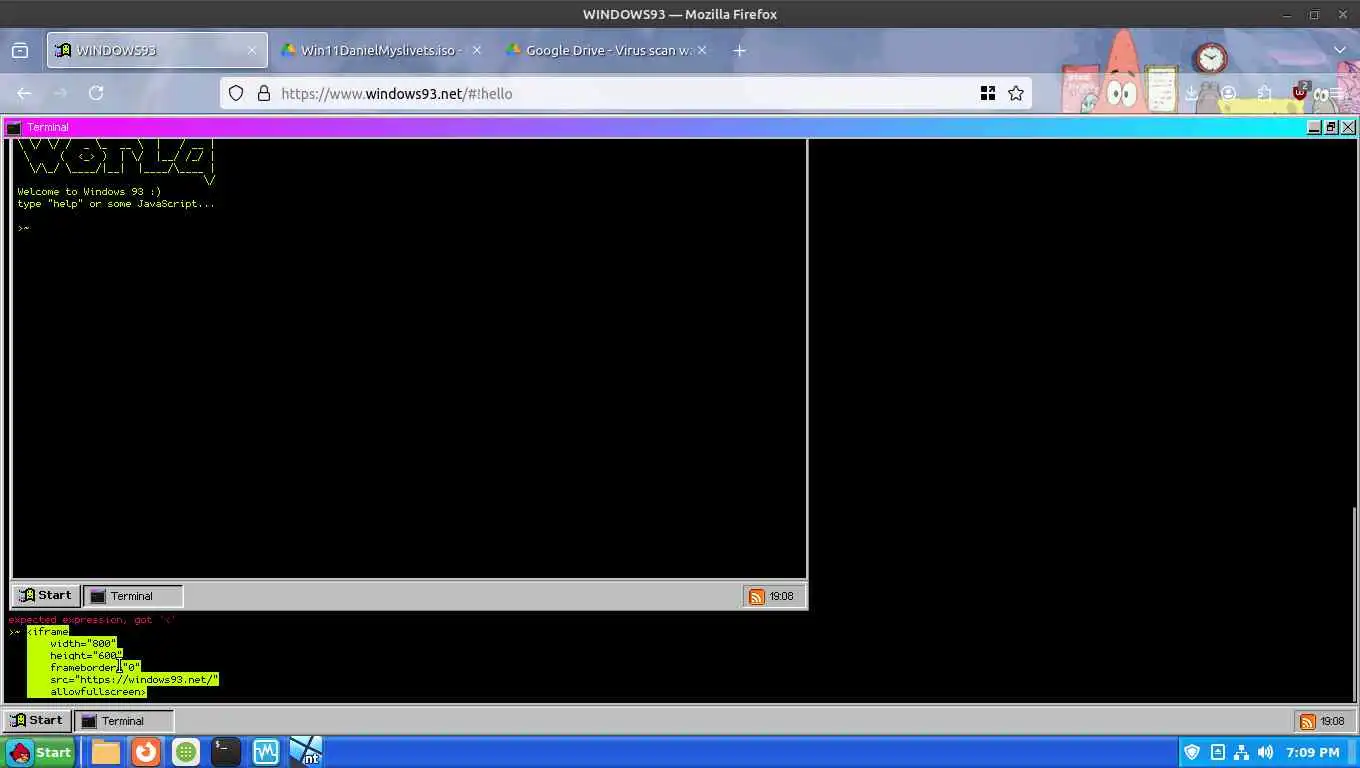The height and width of the screenshot is (768, 1360).
Task: Select Terminal in outer Windows 93 taskbar
Action: [124, 720]
